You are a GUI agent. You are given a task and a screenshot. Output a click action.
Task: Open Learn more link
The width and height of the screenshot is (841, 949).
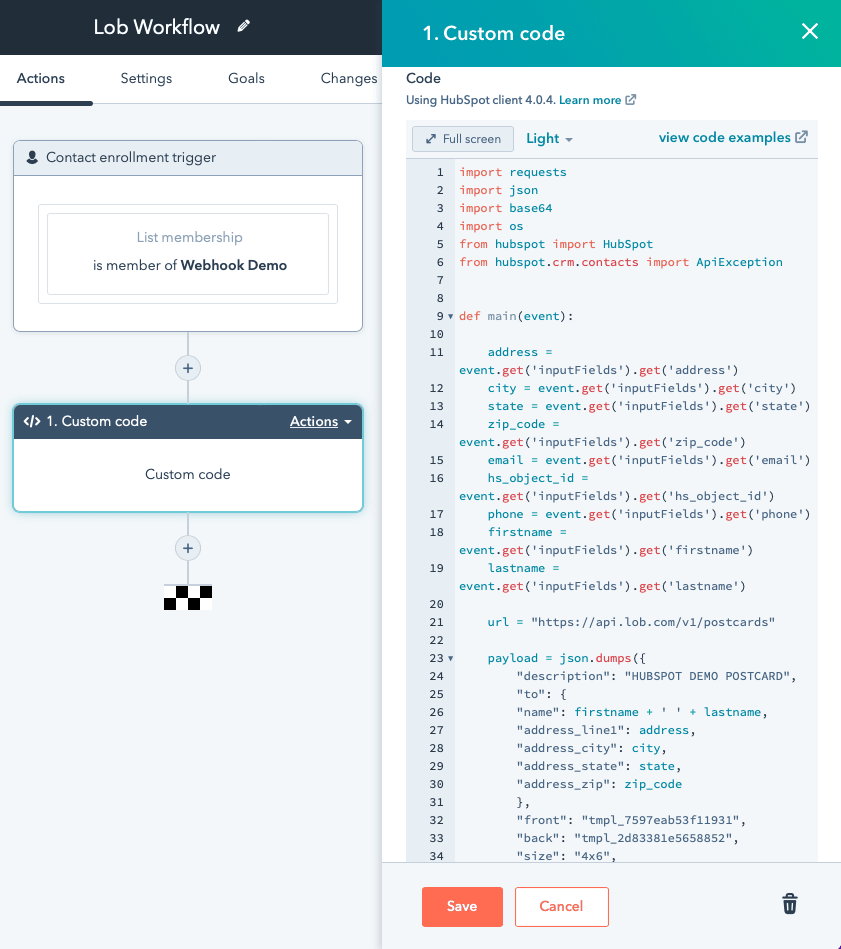(x=590, y=100)
